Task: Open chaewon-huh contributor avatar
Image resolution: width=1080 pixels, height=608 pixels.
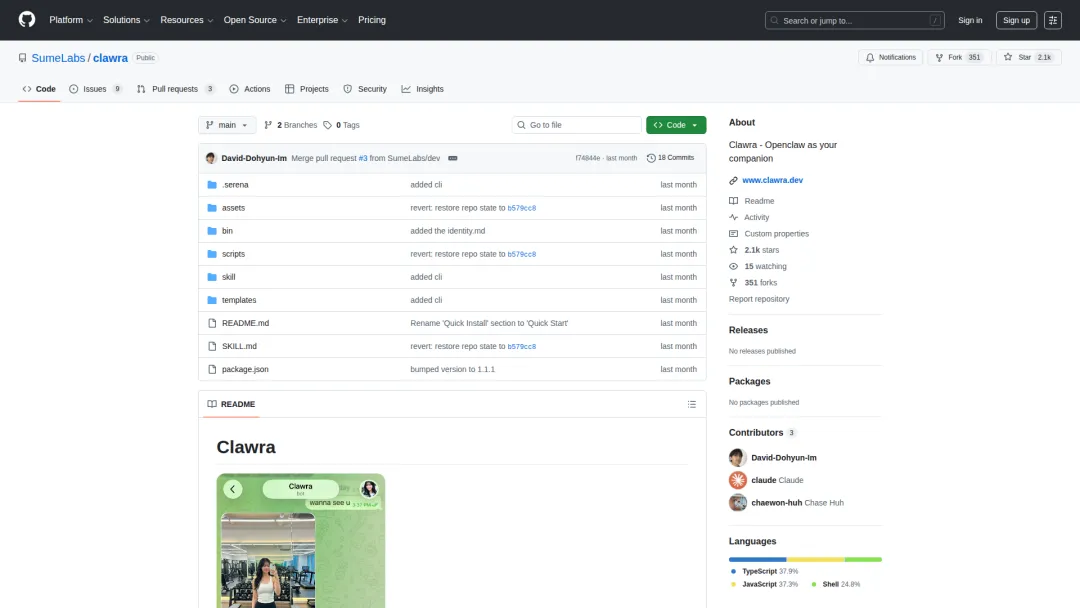Action: (738, 503)
